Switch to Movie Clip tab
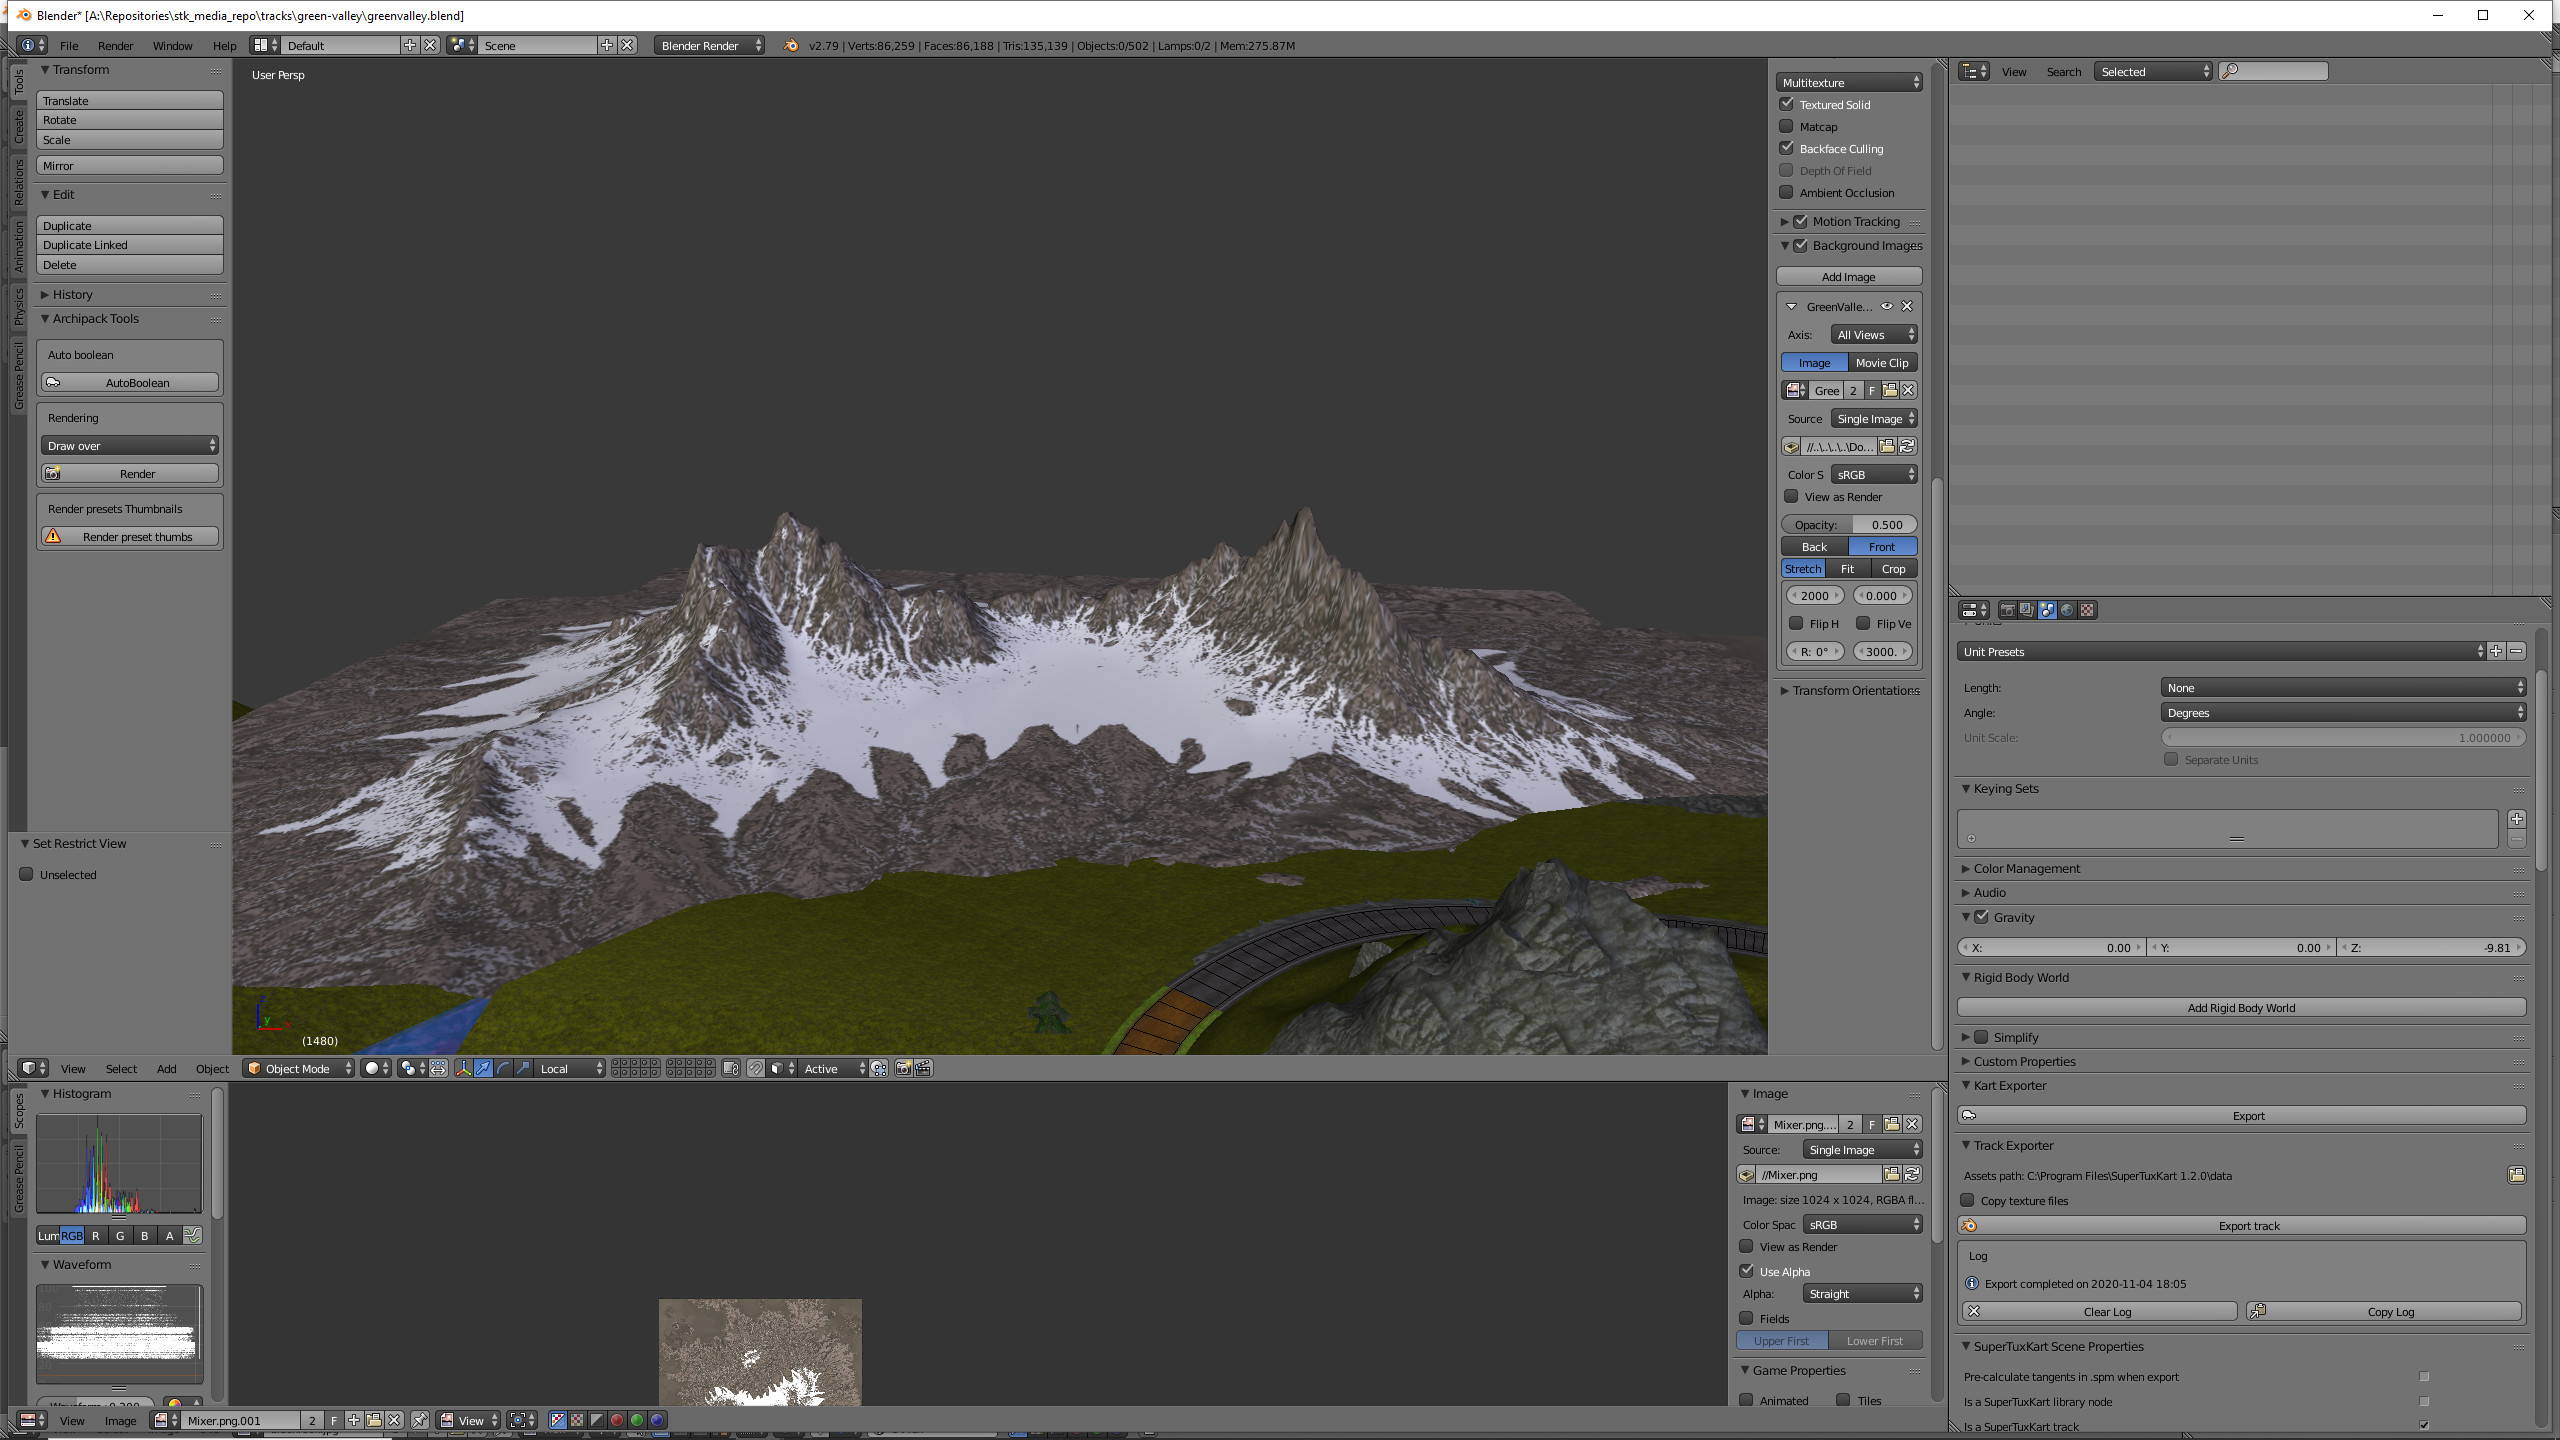Screen dimensions: 2560x1440 pyautogui.click(x=1881, y=363)
